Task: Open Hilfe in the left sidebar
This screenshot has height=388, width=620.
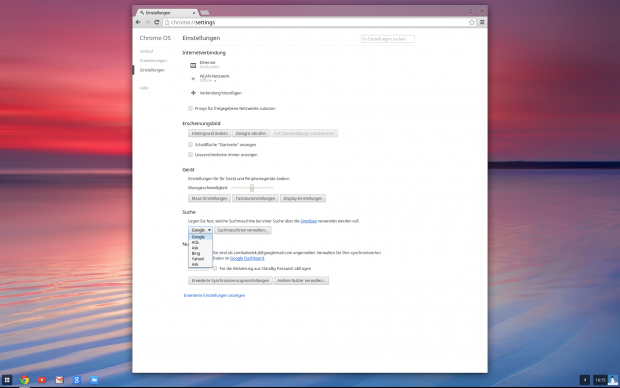Action: point(144,88)
